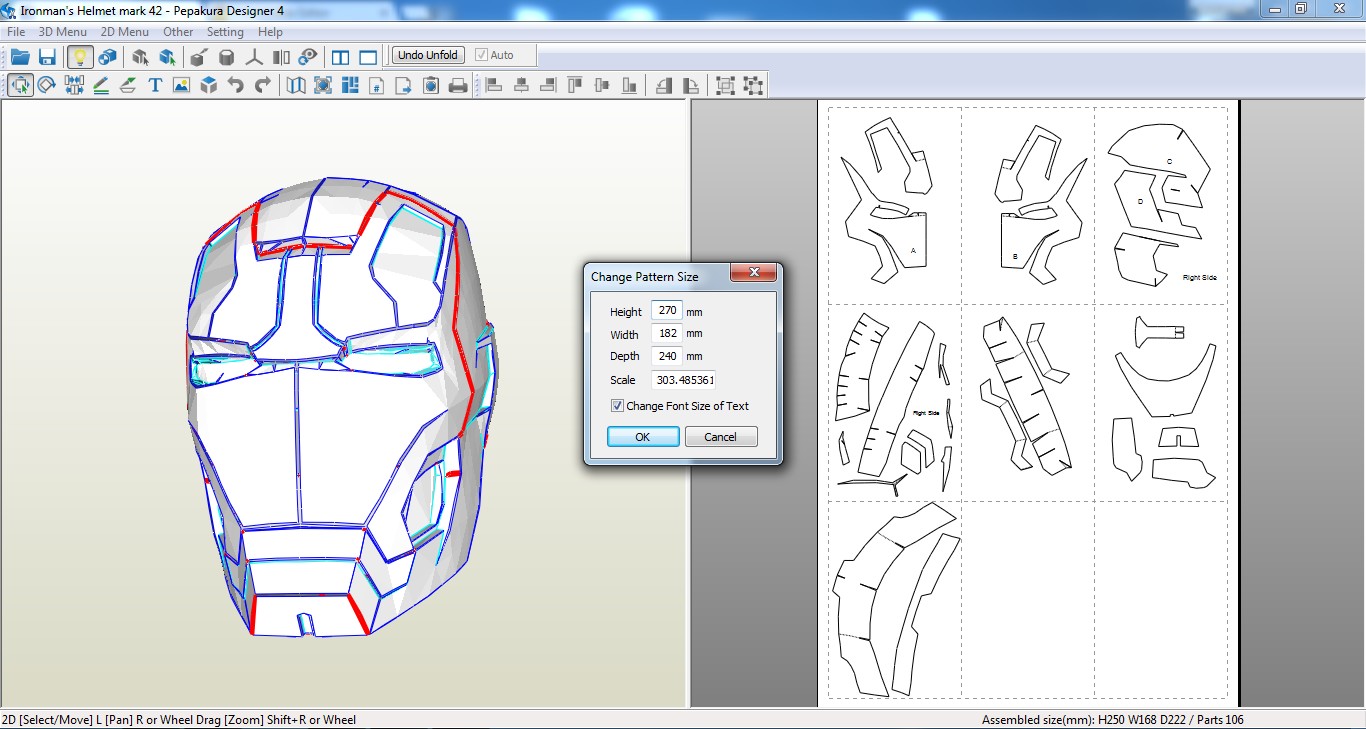Open the Other menu
1366x729 pixels.
(178, 32)
